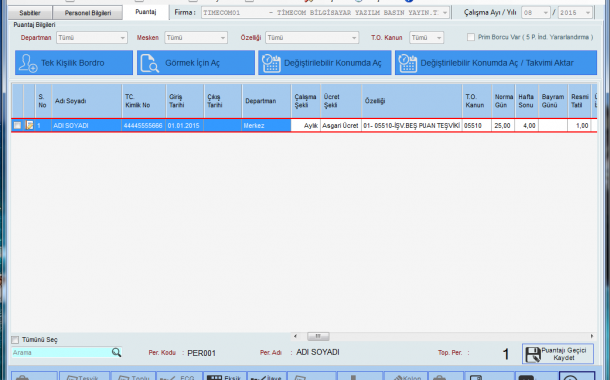Open the Özelliği filter dropdown
This screenshot has width=610, height=380.
tap(312, 38)
